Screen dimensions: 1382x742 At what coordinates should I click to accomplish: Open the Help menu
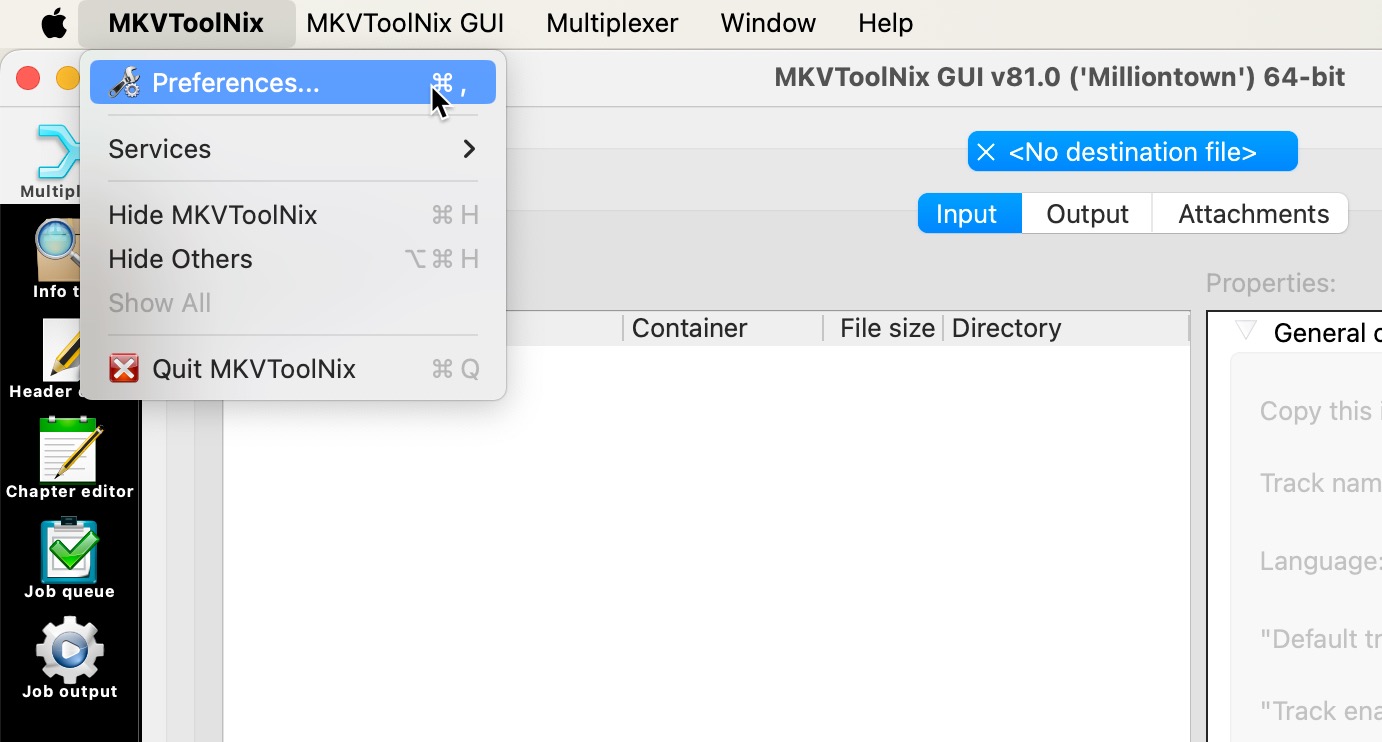885,23
